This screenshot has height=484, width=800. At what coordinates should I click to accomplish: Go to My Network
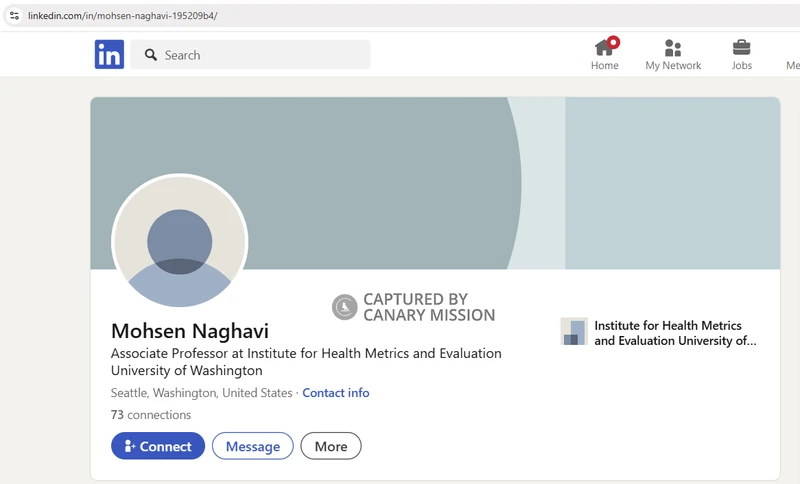tap(673, 55)
